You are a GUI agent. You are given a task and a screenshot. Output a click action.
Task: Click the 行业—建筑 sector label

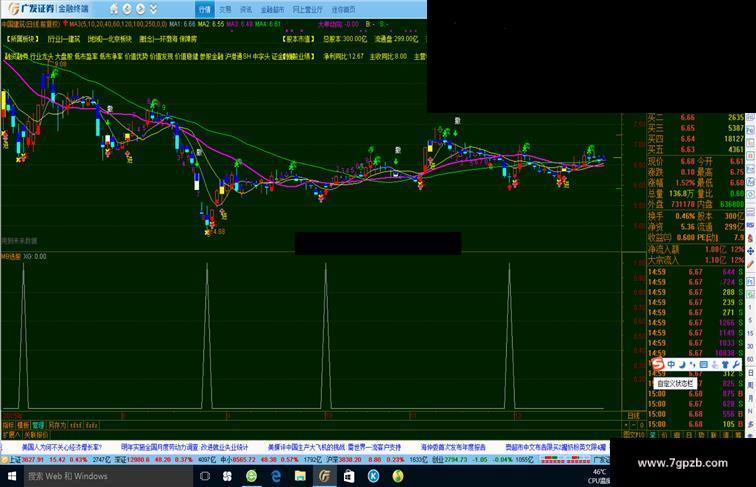64,39
